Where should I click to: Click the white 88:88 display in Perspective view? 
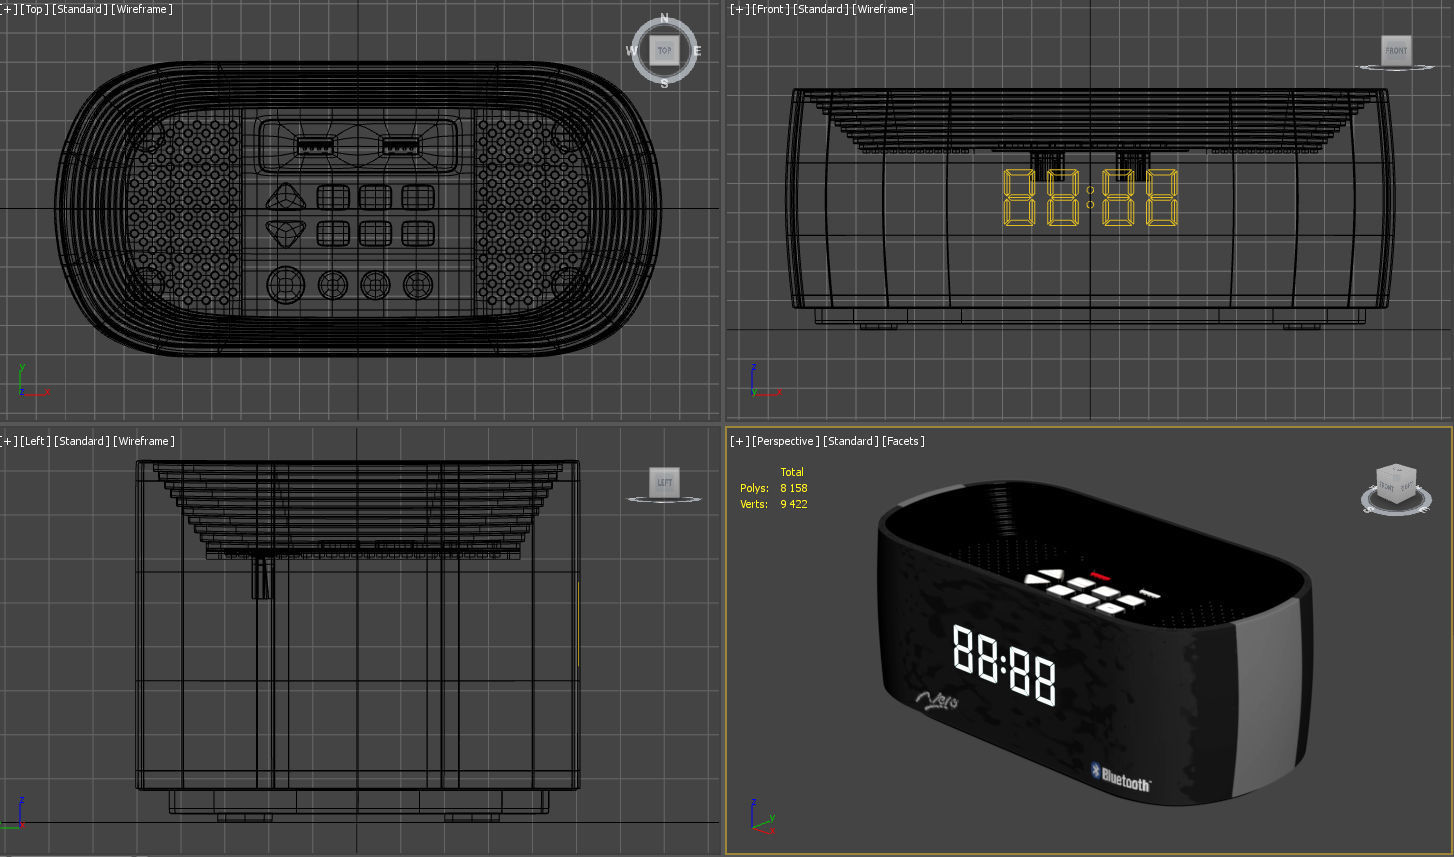[1004, 664]
